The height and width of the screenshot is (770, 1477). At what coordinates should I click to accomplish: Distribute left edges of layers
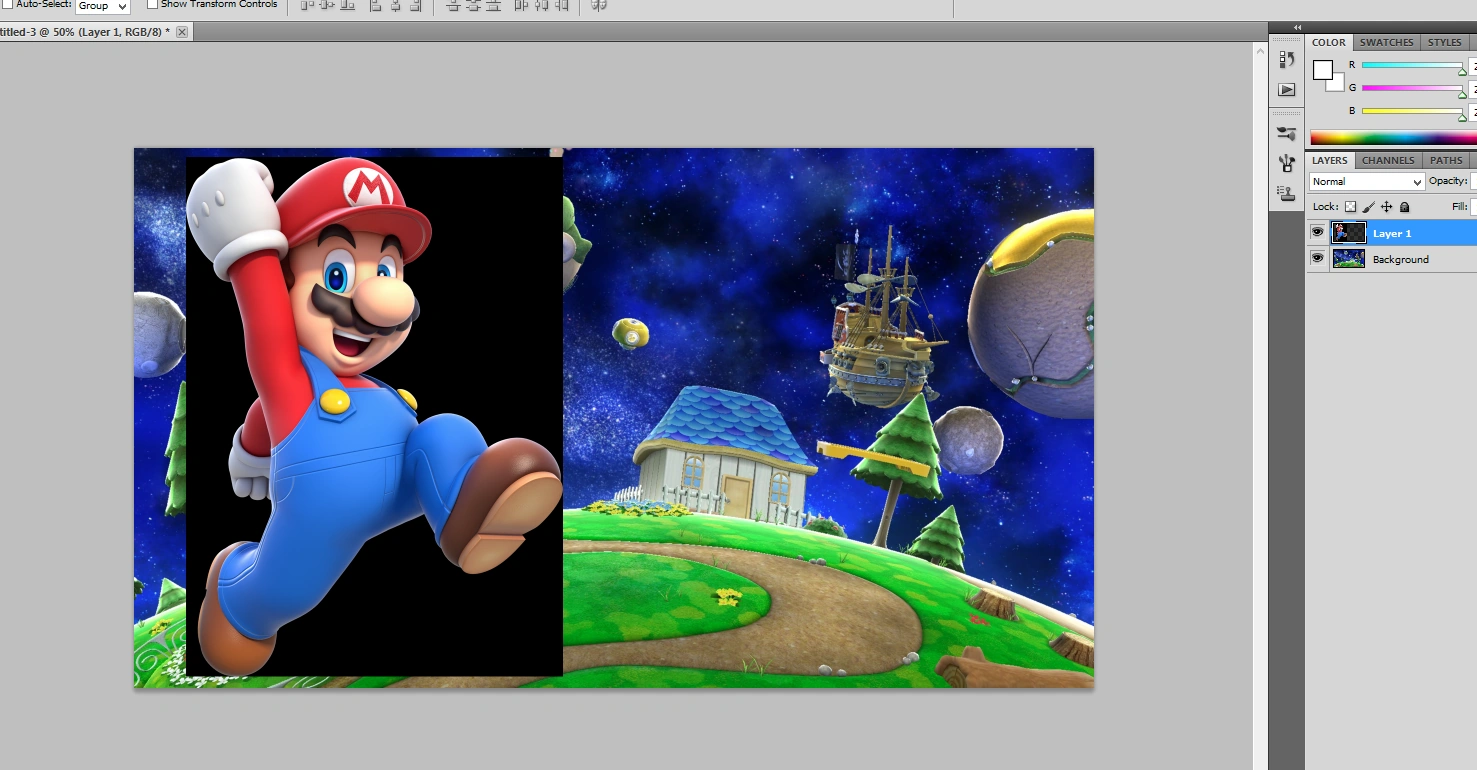click(x=521, y=6)
